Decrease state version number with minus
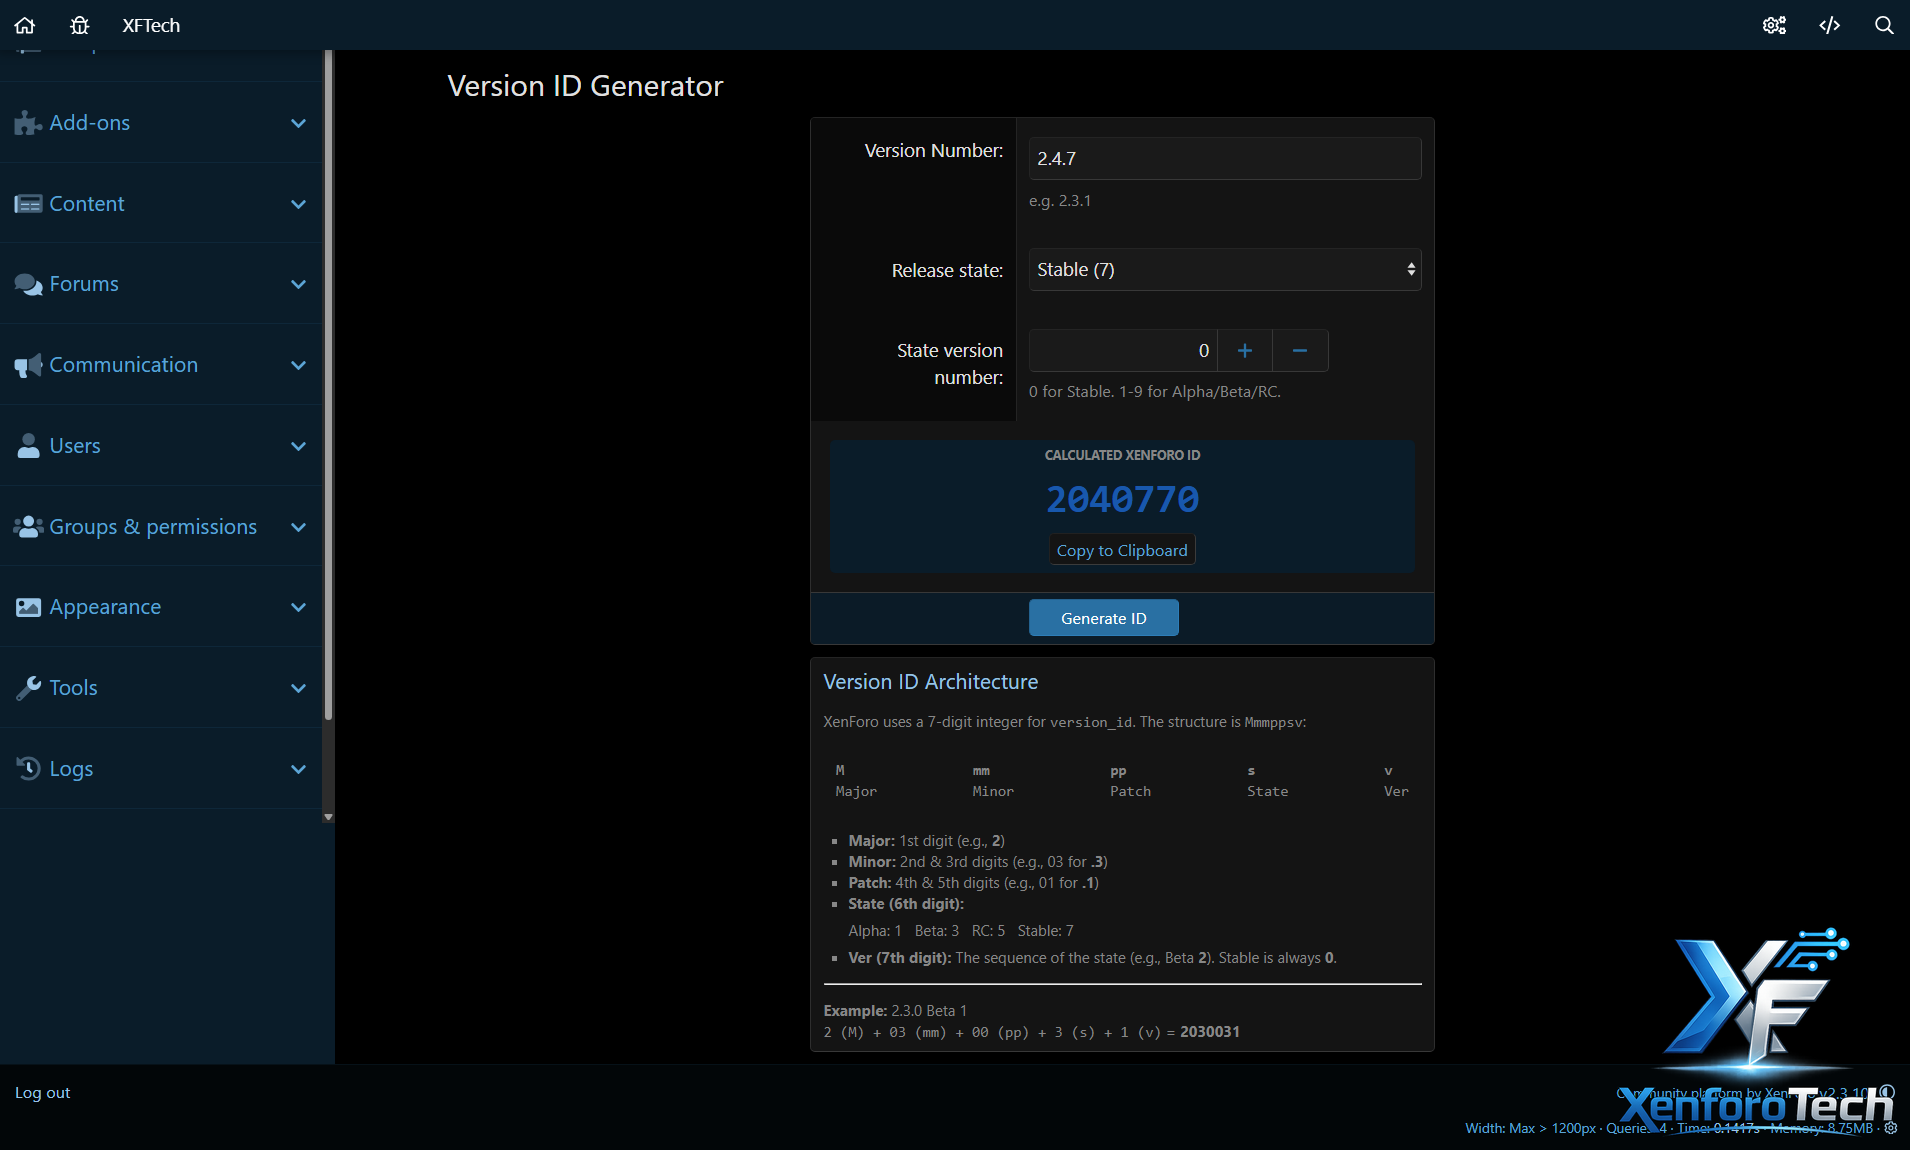The height and width of the screenshot is (1150, 1910). click(1300, 351)
